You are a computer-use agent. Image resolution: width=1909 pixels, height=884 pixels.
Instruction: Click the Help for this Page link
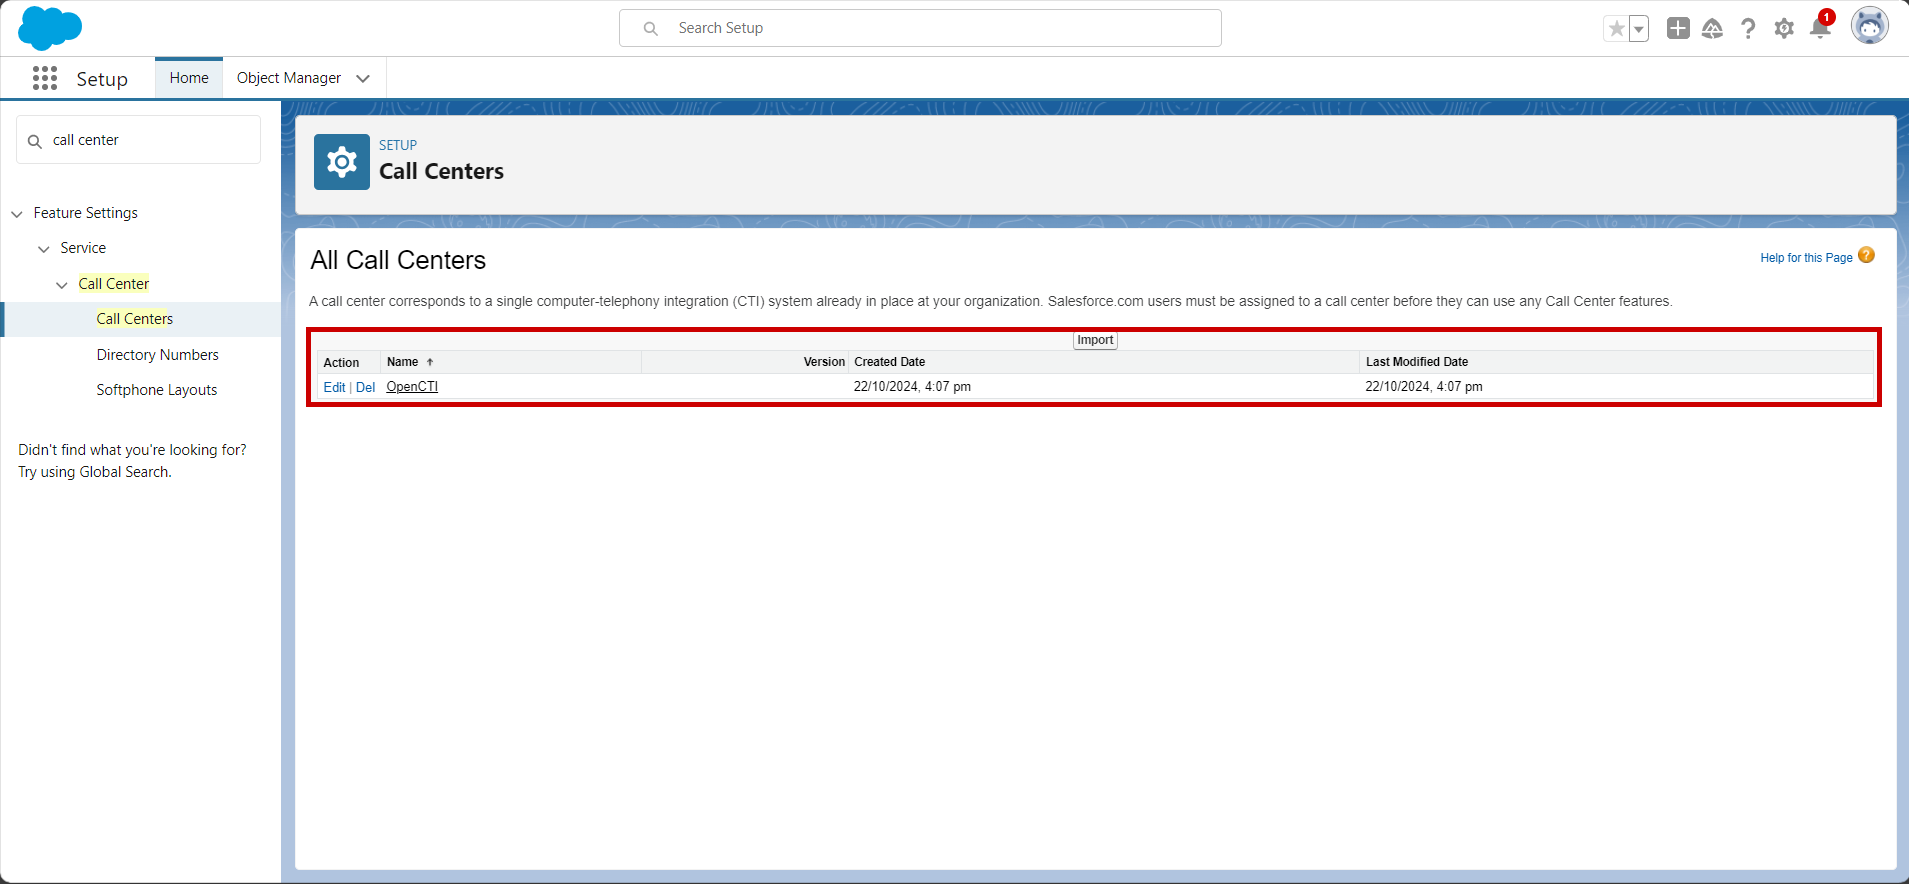click(1806, 258)
